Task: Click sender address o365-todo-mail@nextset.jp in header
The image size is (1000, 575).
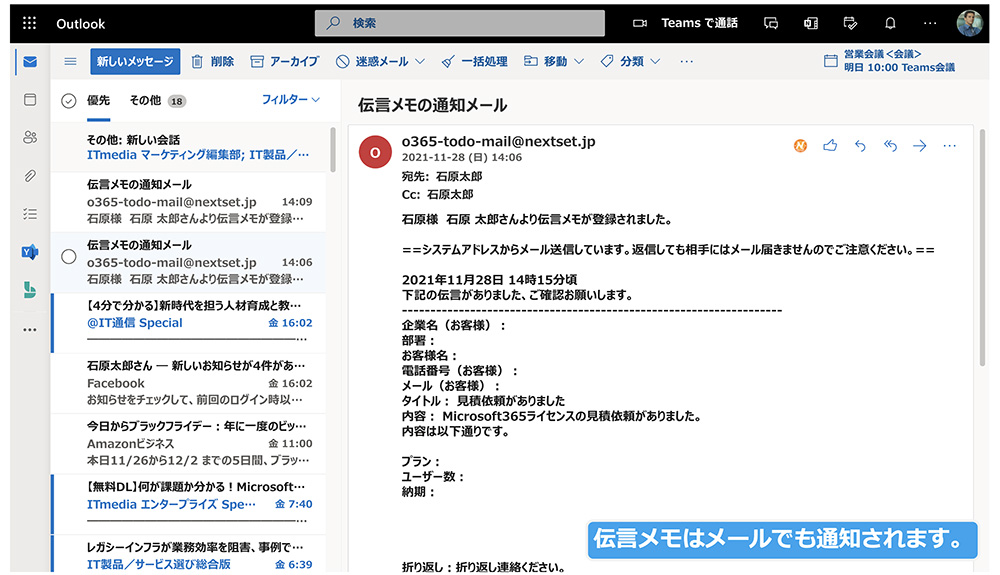Action: 498,142
